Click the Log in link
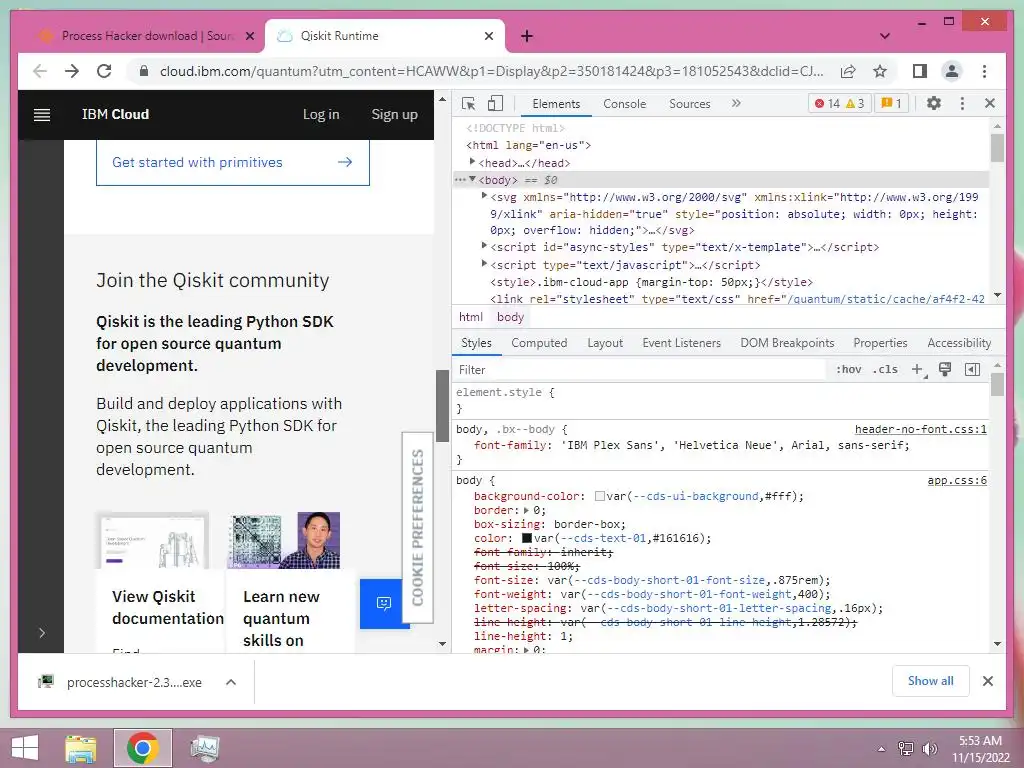The height and width of the screenshot is (768, 1024). coord(321,114)
